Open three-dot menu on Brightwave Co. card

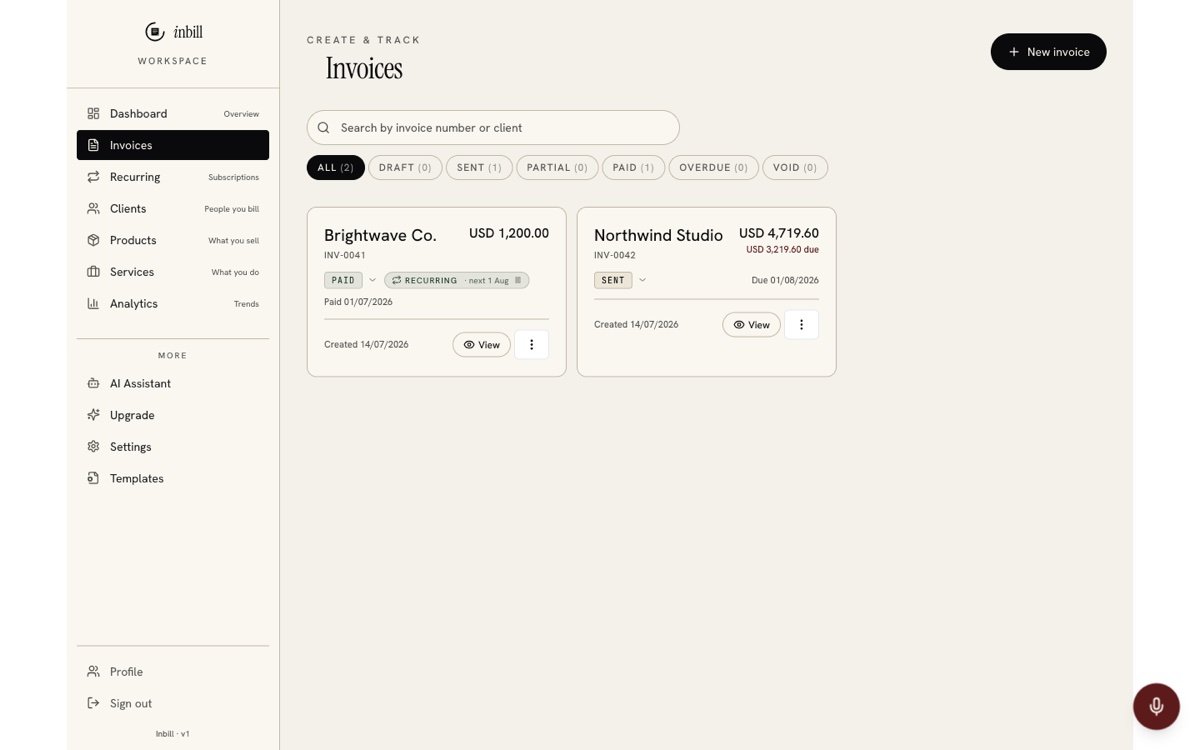point(531,345)
